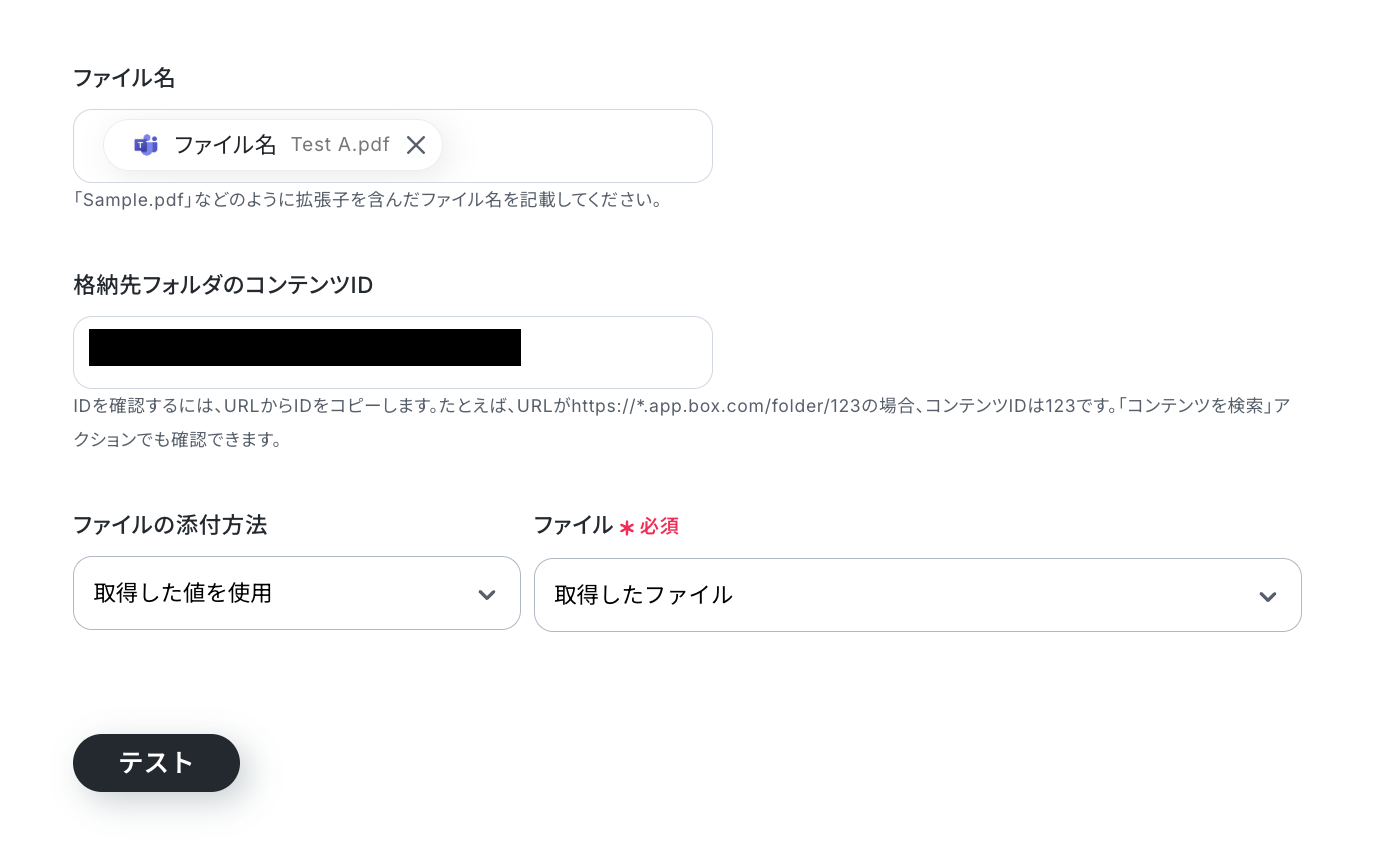Click the blacked-out content ID value
This screenshot has width=1374, height=862.
305,347
